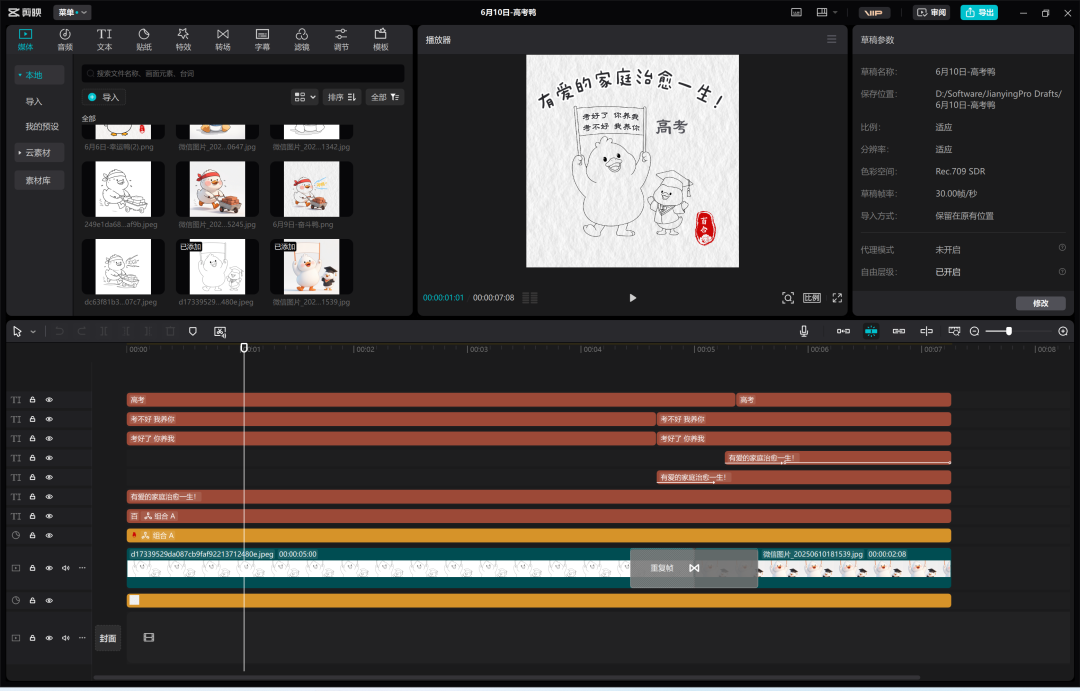Open the 贴纸 stickers tab

coord(144,39)
